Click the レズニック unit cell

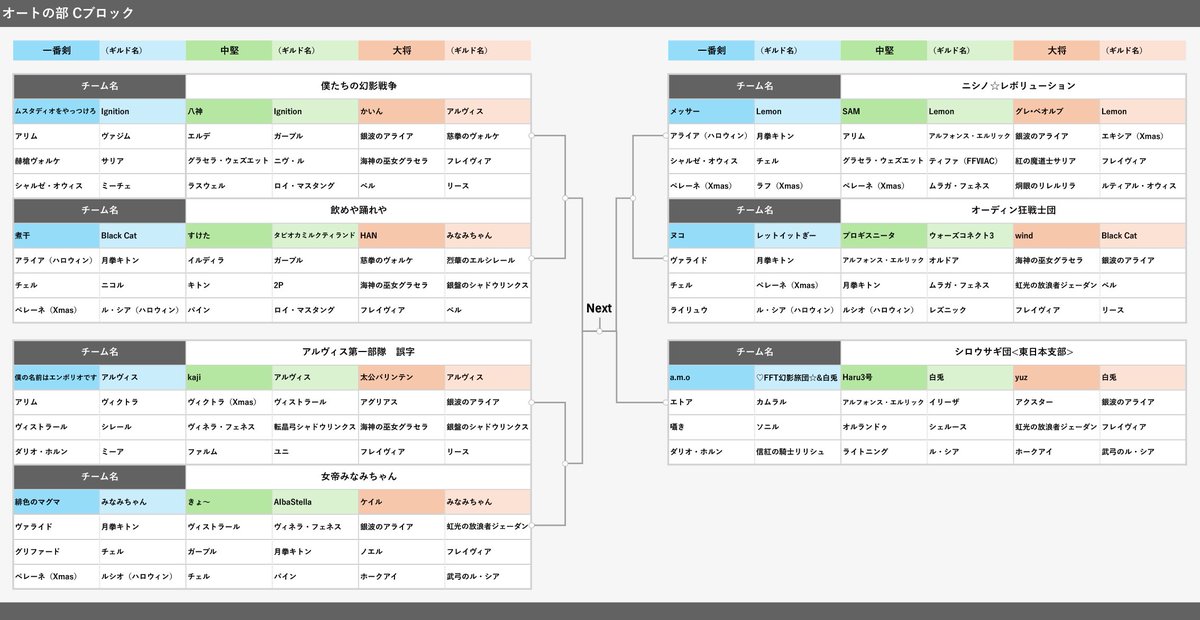point(970,309)
